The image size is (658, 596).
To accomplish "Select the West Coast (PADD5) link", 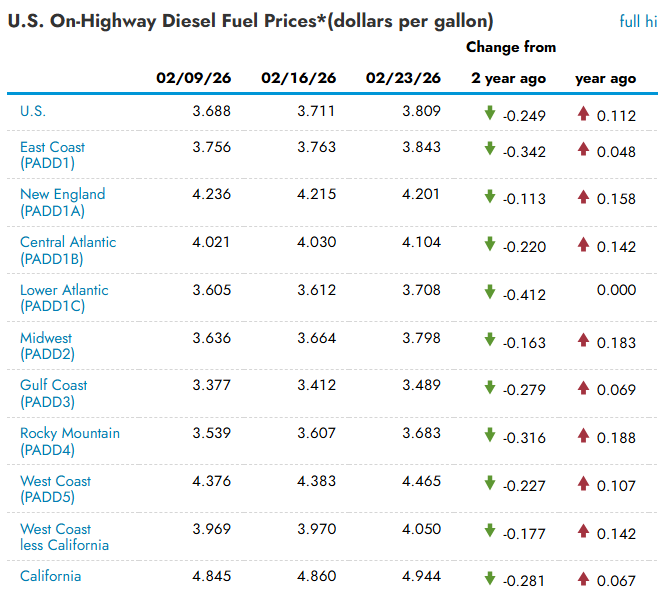I will point(55,489).
